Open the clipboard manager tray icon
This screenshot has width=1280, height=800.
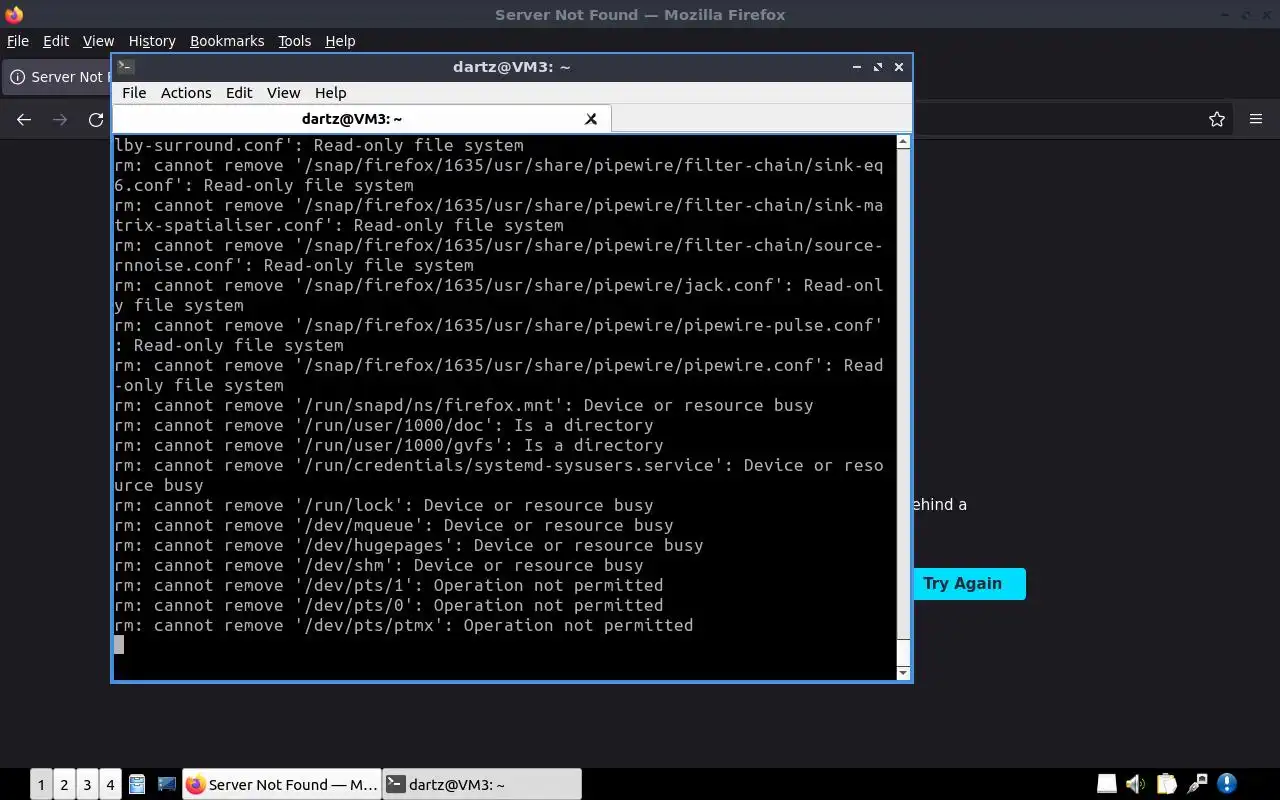[x=1166, y=784]
